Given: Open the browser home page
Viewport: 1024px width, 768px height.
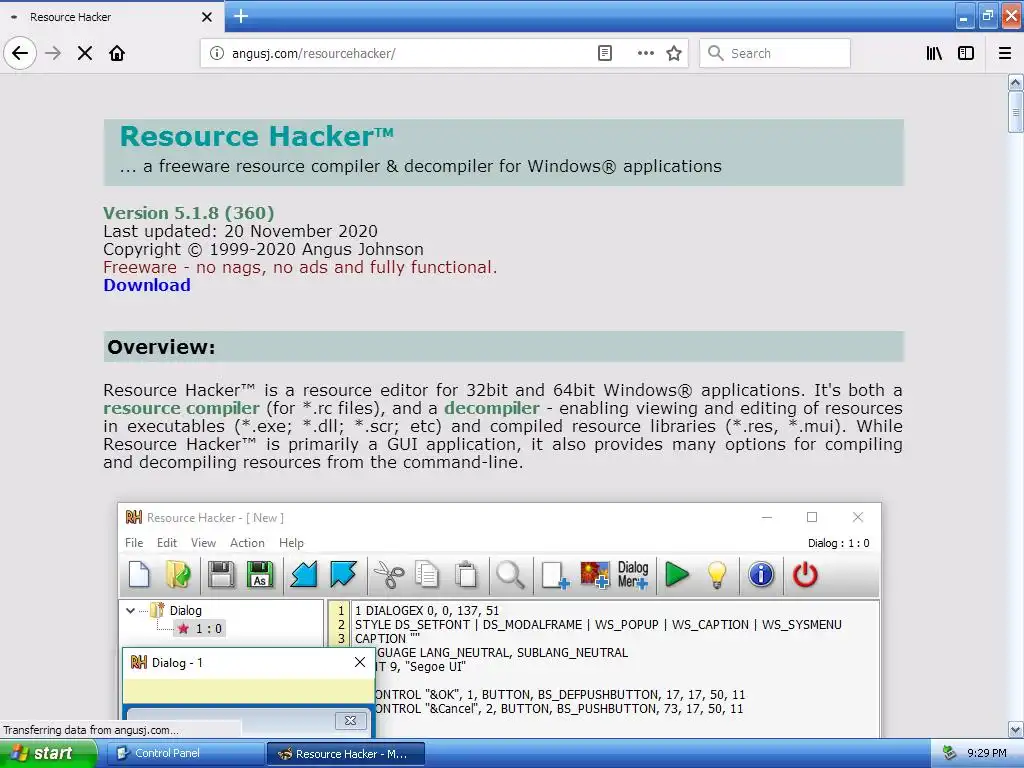Looking at the screenshot, I should coord(117,53).
